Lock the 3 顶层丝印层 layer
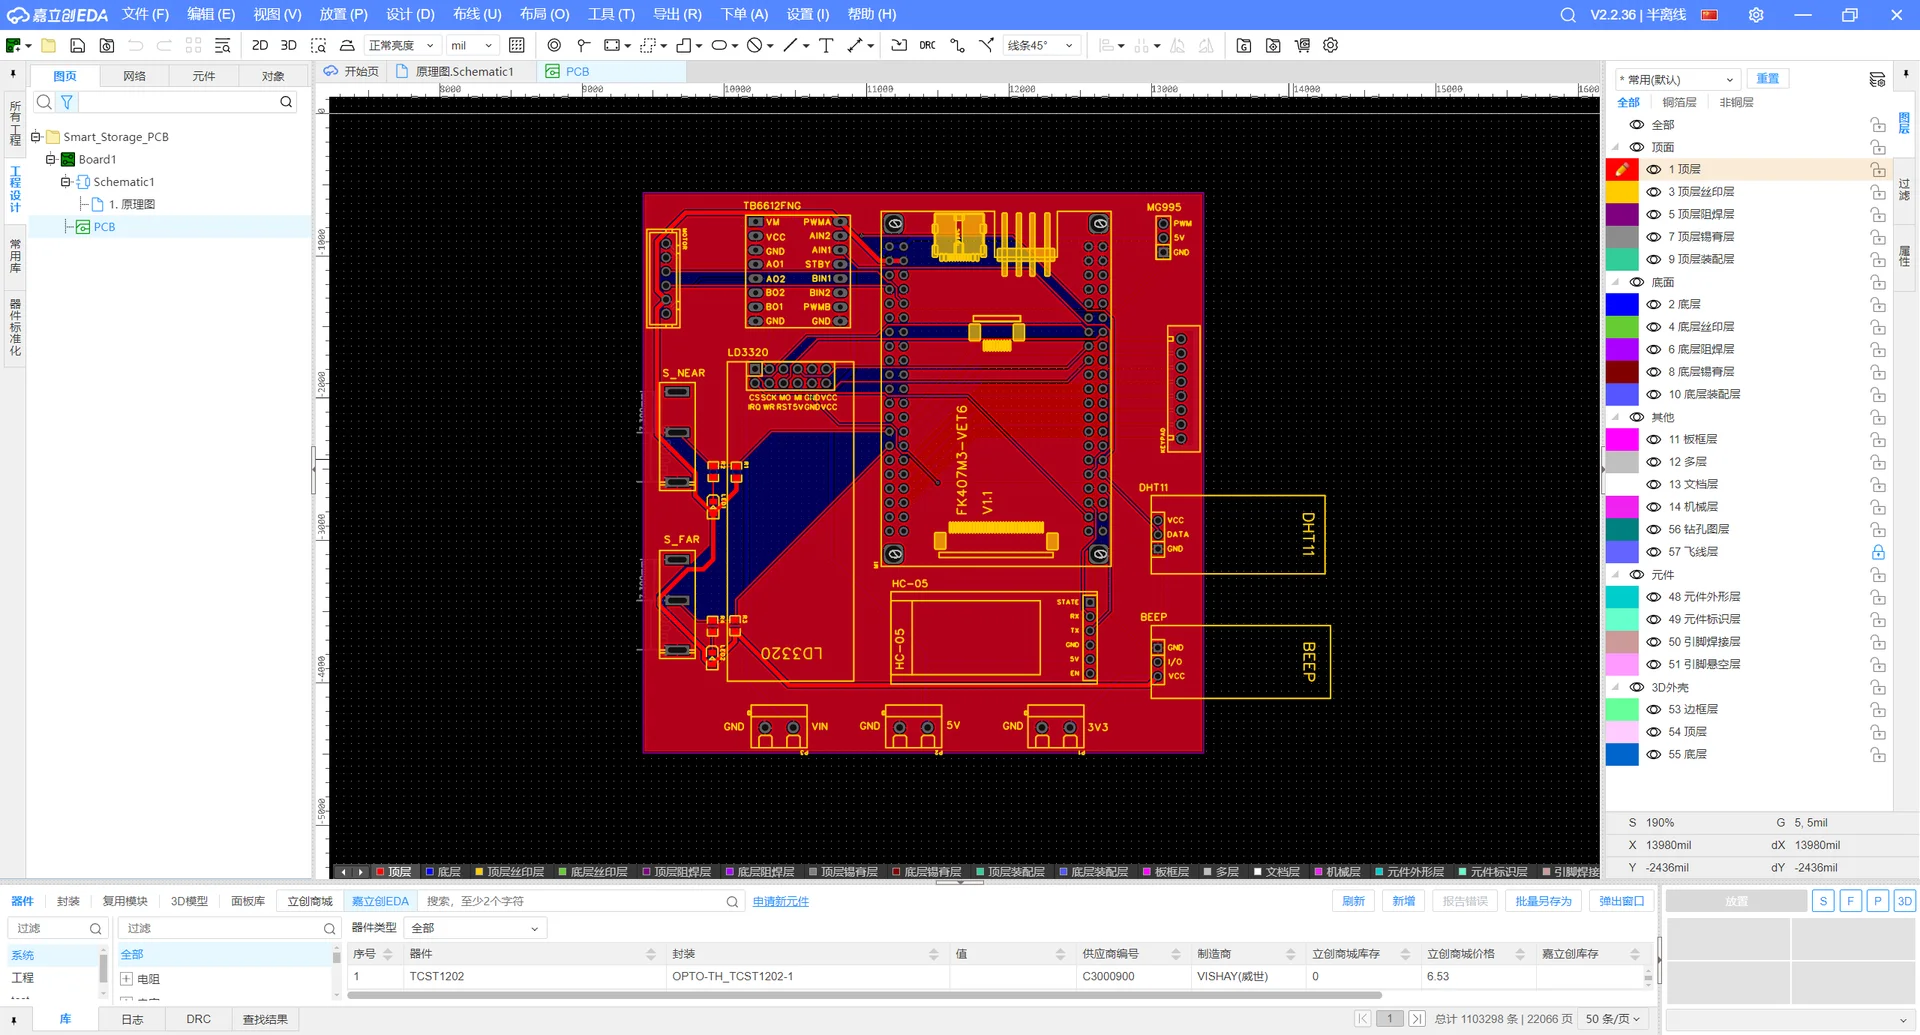 point(1879,191)
